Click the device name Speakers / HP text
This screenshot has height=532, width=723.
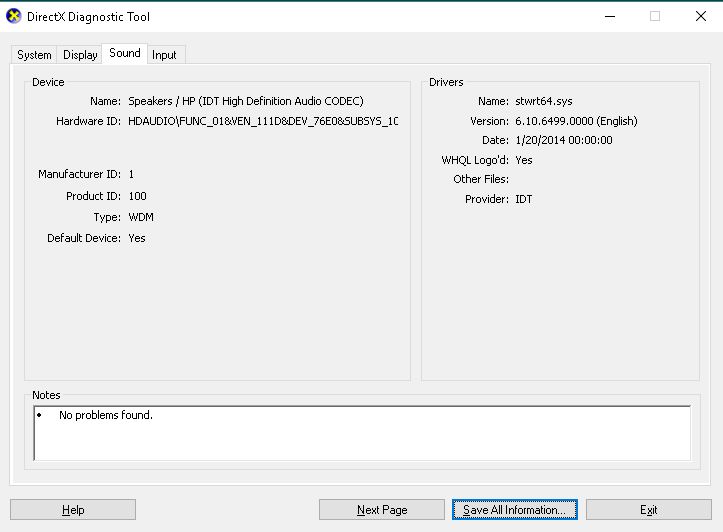point(246,101)
